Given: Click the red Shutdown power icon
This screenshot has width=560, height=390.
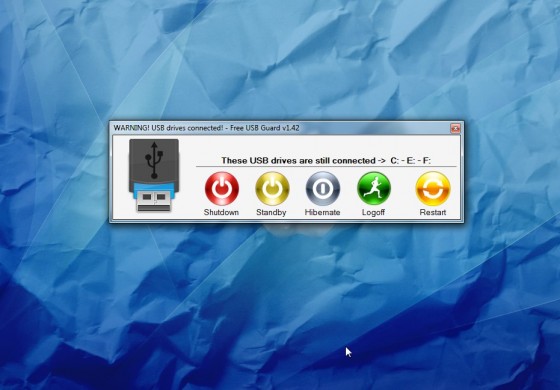Looking at the screenshot, I should [222, 189].
